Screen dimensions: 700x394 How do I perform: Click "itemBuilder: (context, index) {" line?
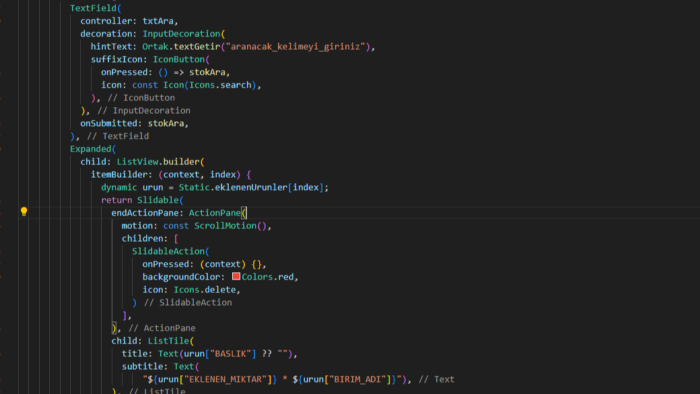[171, 174]
